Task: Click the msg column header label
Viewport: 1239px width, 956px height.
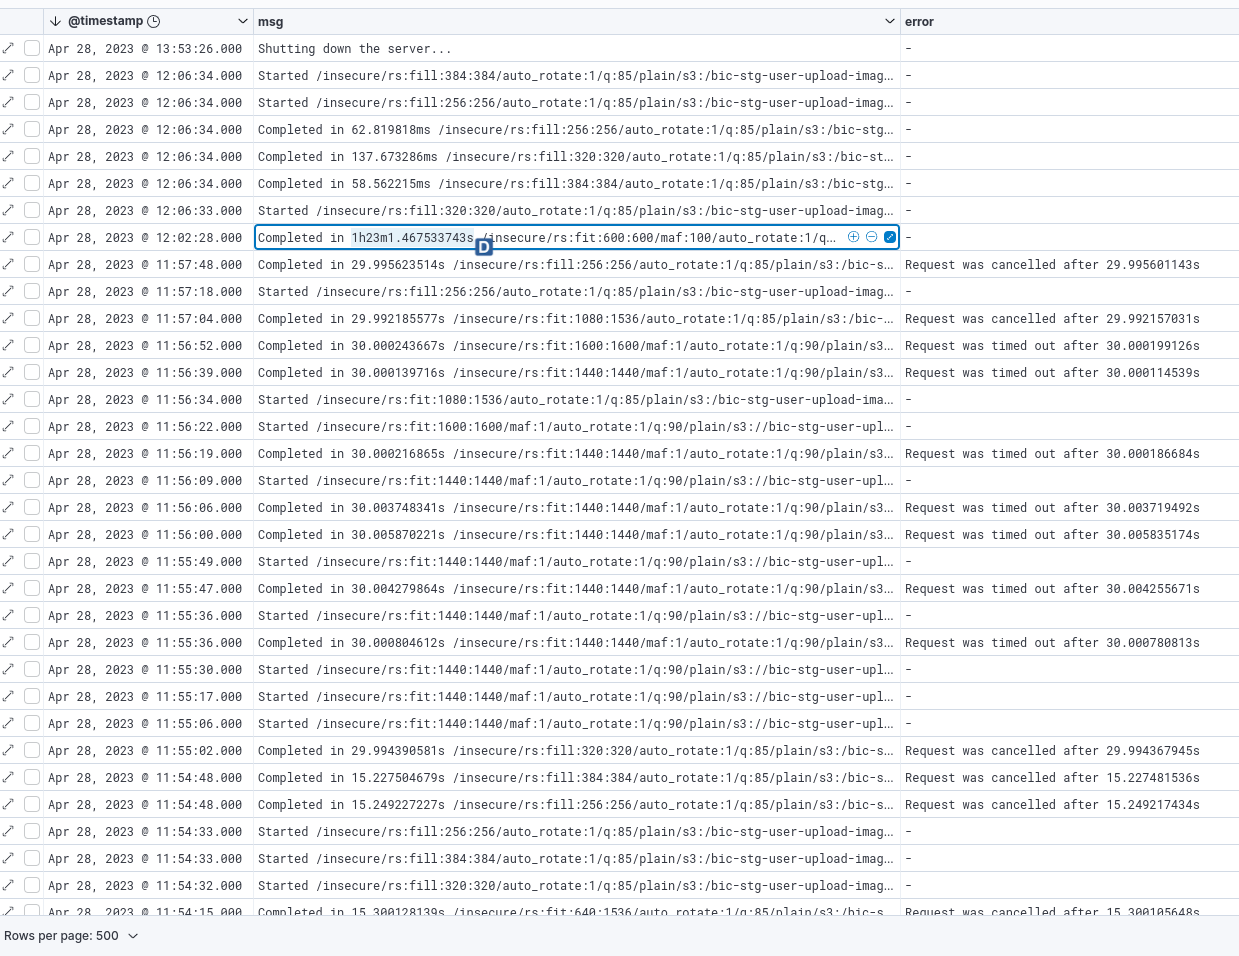Action: pos(266,21)
